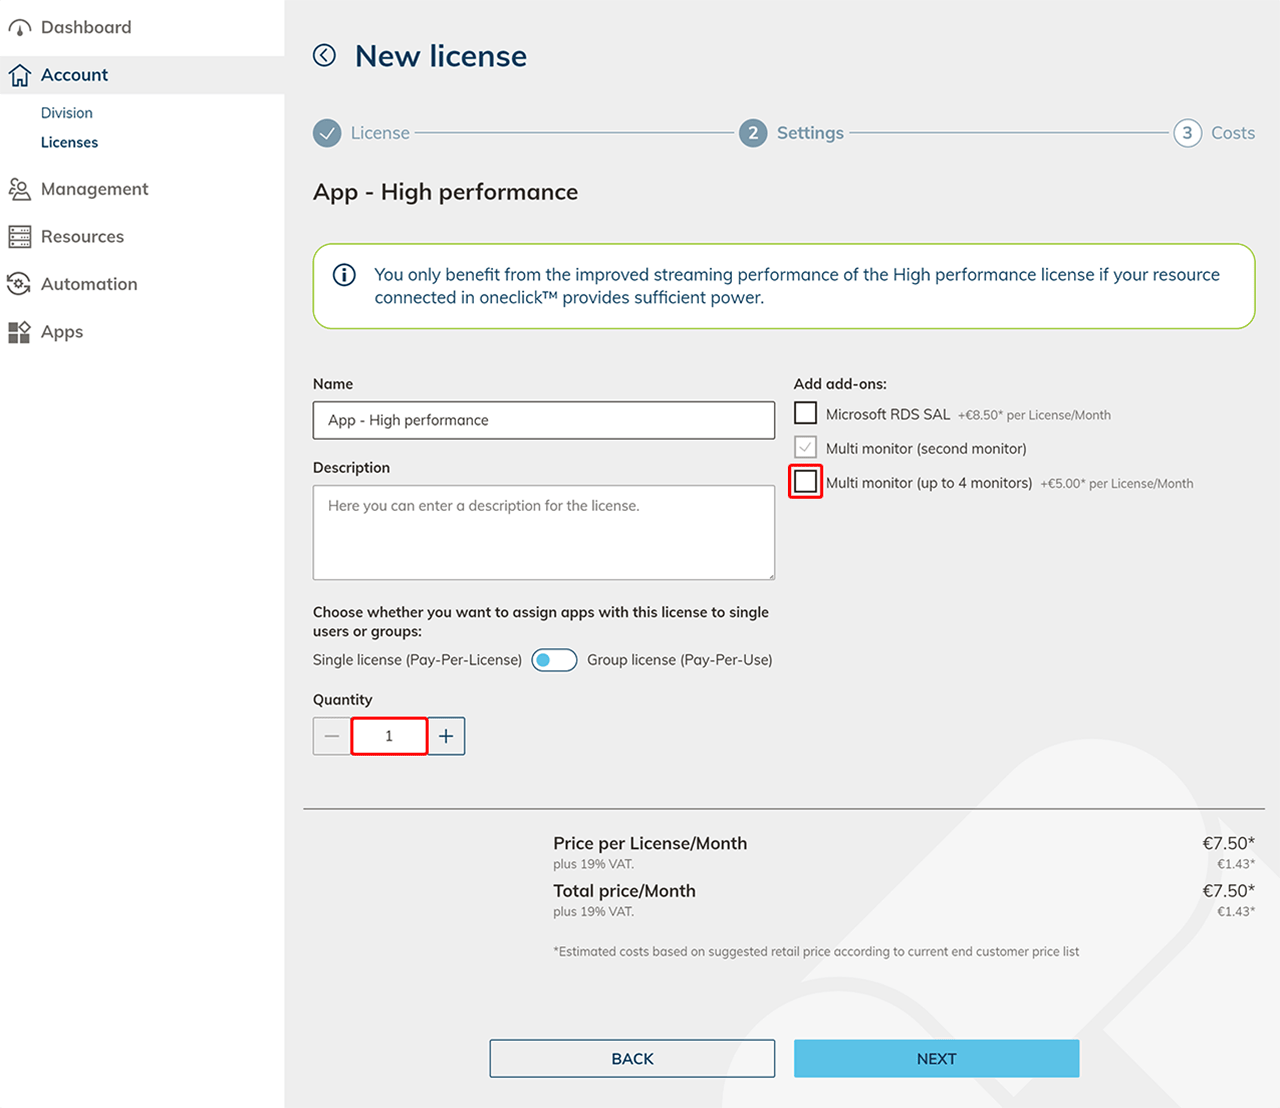Decrease quantity with the minus button
Screen dimensions: 1280x1108
332,736
